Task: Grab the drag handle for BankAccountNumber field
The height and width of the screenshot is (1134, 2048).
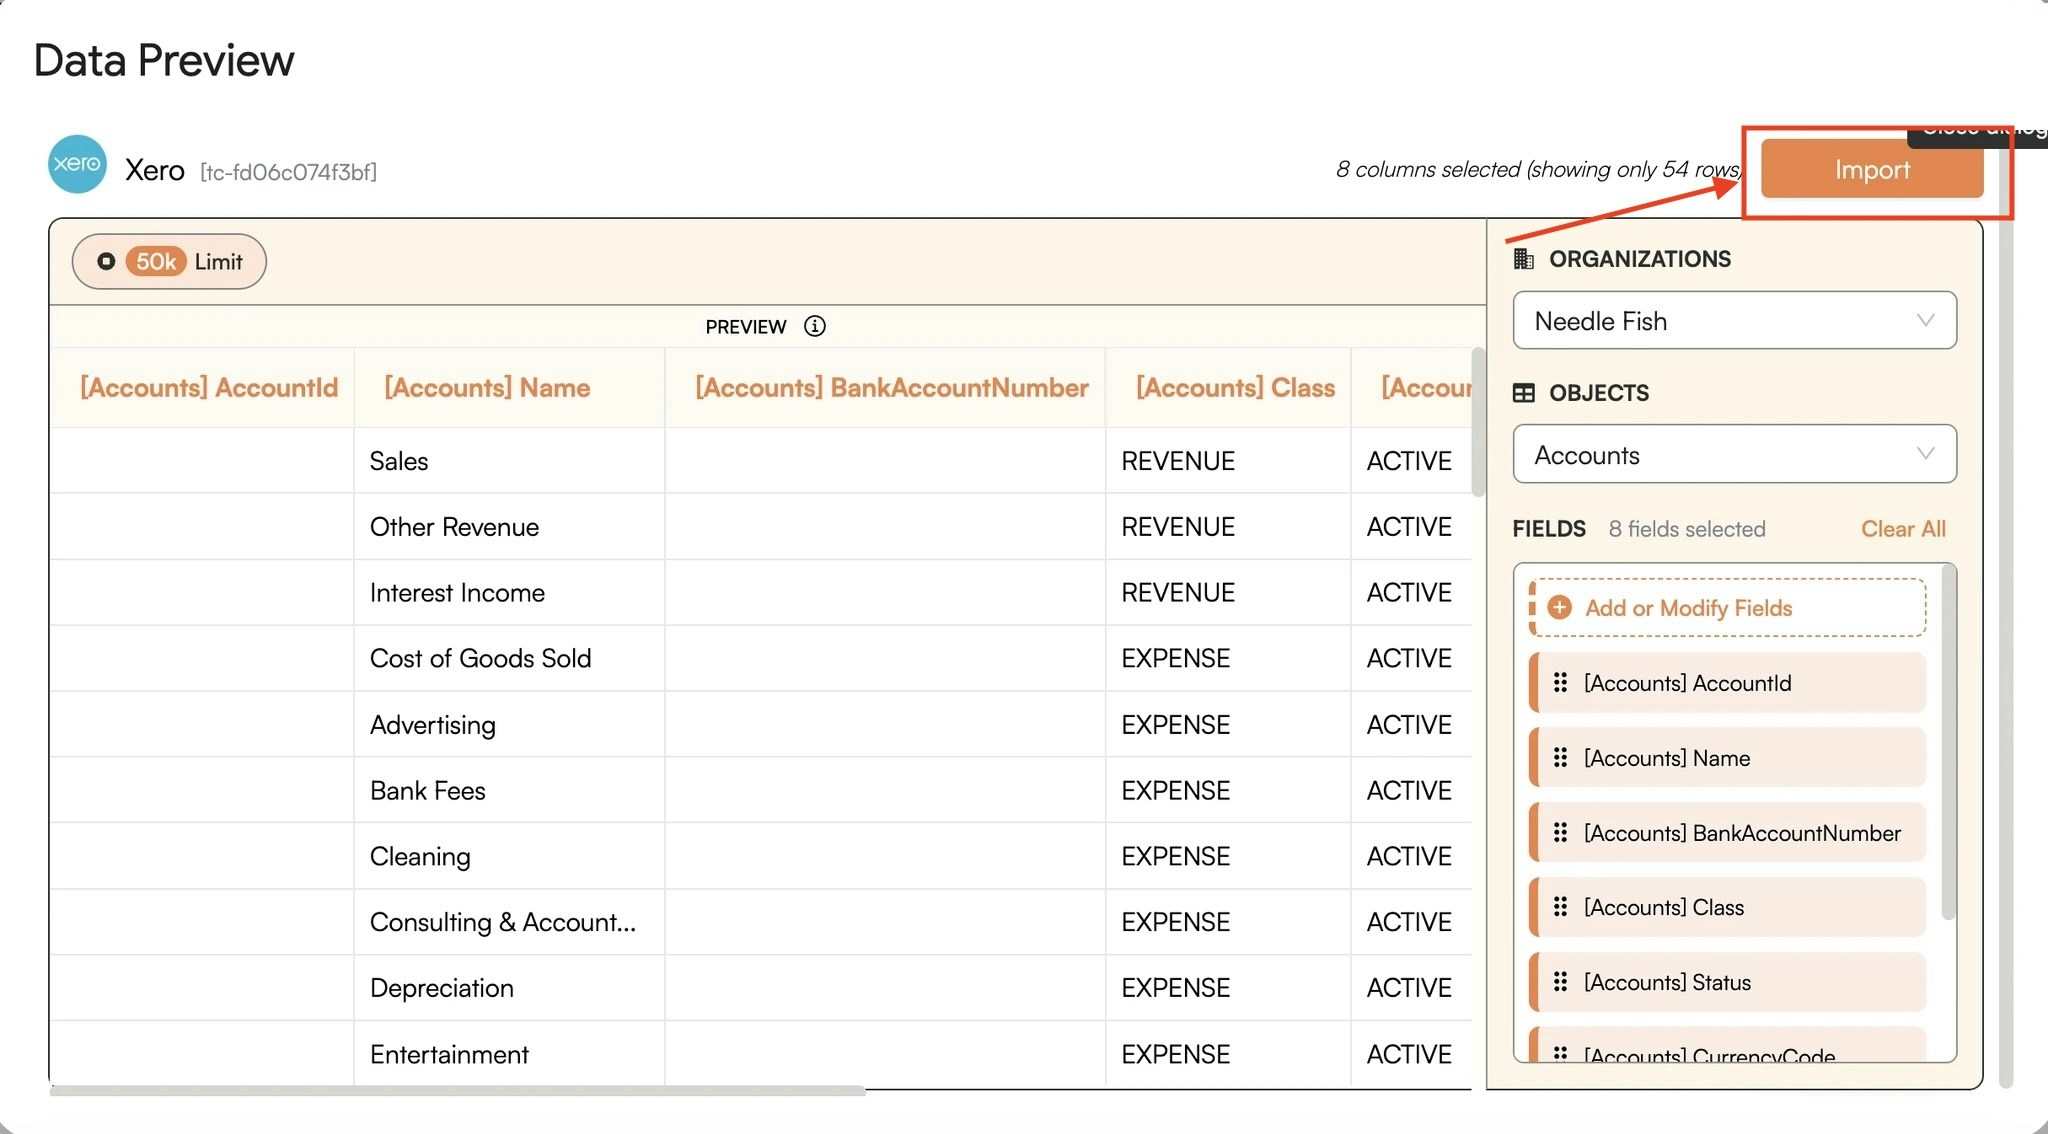Action: coord(1560,833)
